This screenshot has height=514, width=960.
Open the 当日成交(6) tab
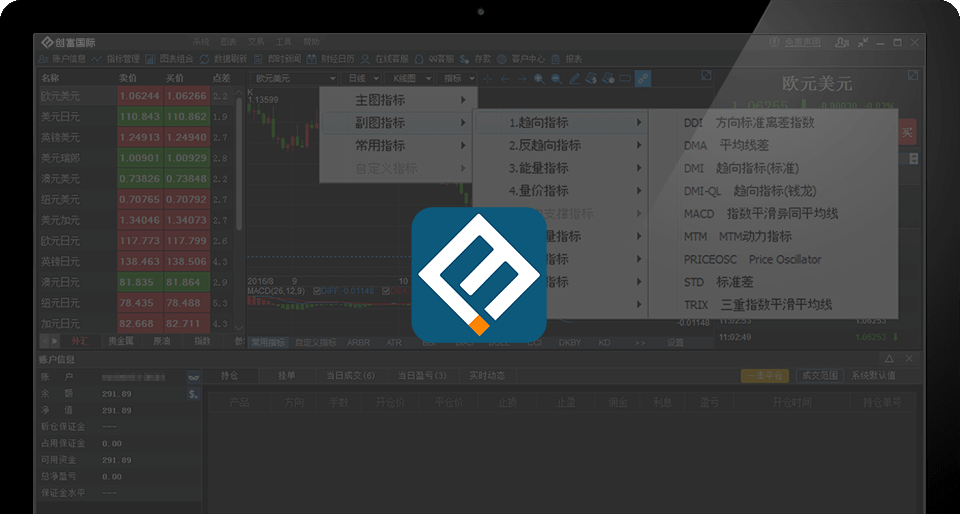click(x=351, y=376)
